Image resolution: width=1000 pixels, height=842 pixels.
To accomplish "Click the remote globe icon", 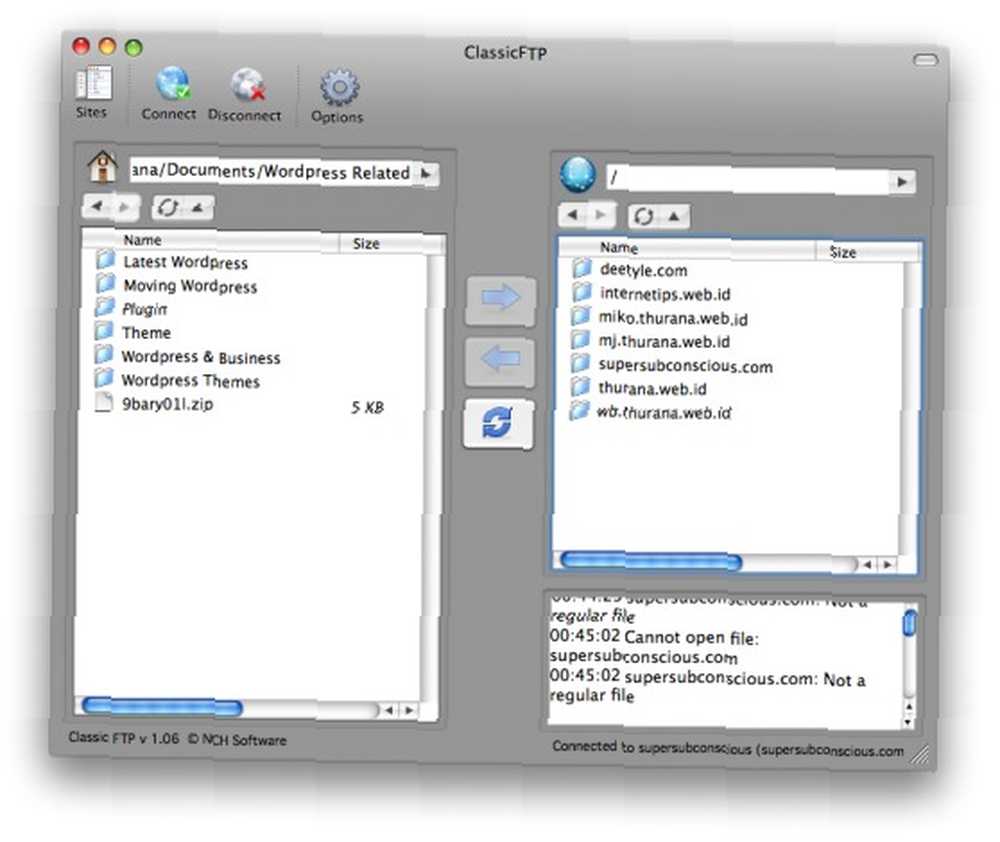I will pos(578,174).
